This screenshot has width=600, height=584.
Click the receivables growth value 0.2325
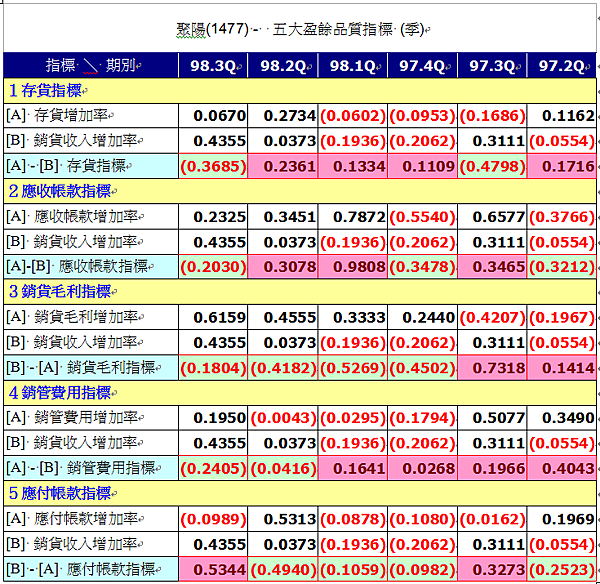click(x=219, y=217)
